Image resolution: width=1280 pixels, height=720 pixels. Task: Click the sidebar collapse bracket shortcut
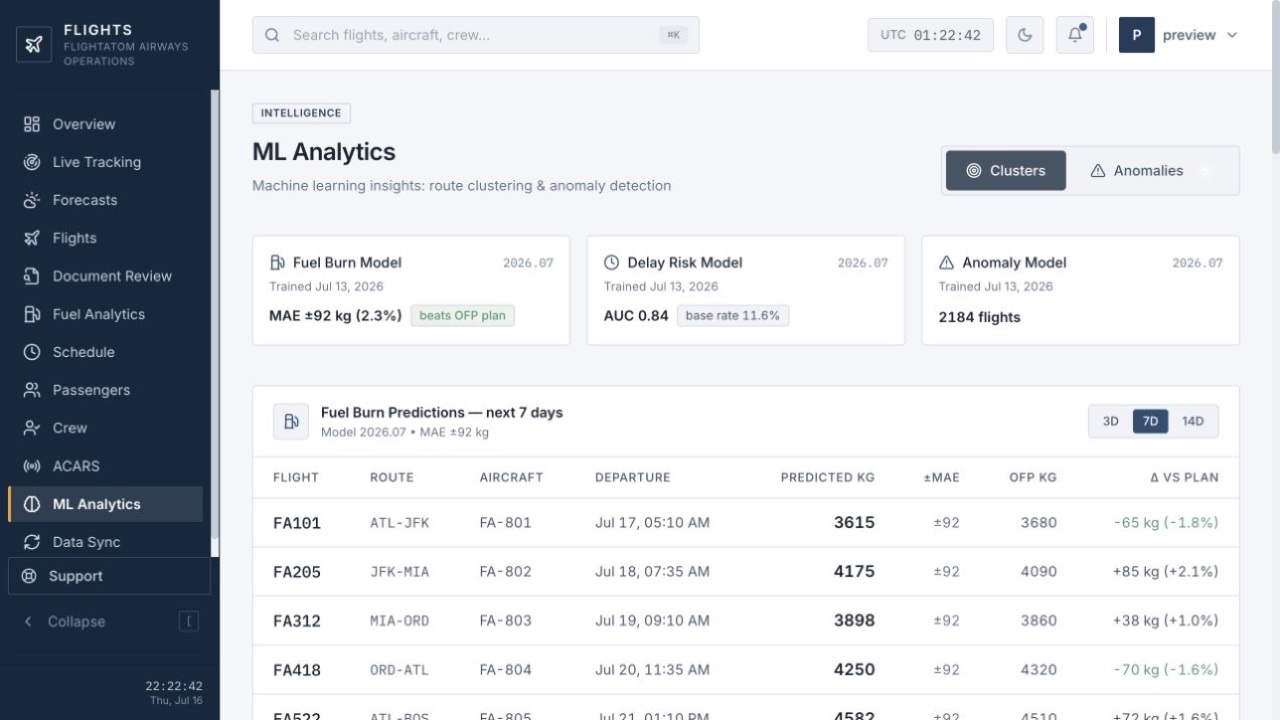[189, 621]
